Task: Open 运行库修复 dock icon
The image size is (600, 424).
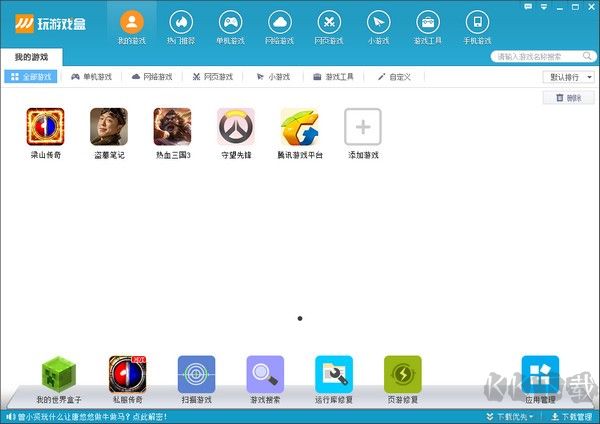Action: click(334, 374)
